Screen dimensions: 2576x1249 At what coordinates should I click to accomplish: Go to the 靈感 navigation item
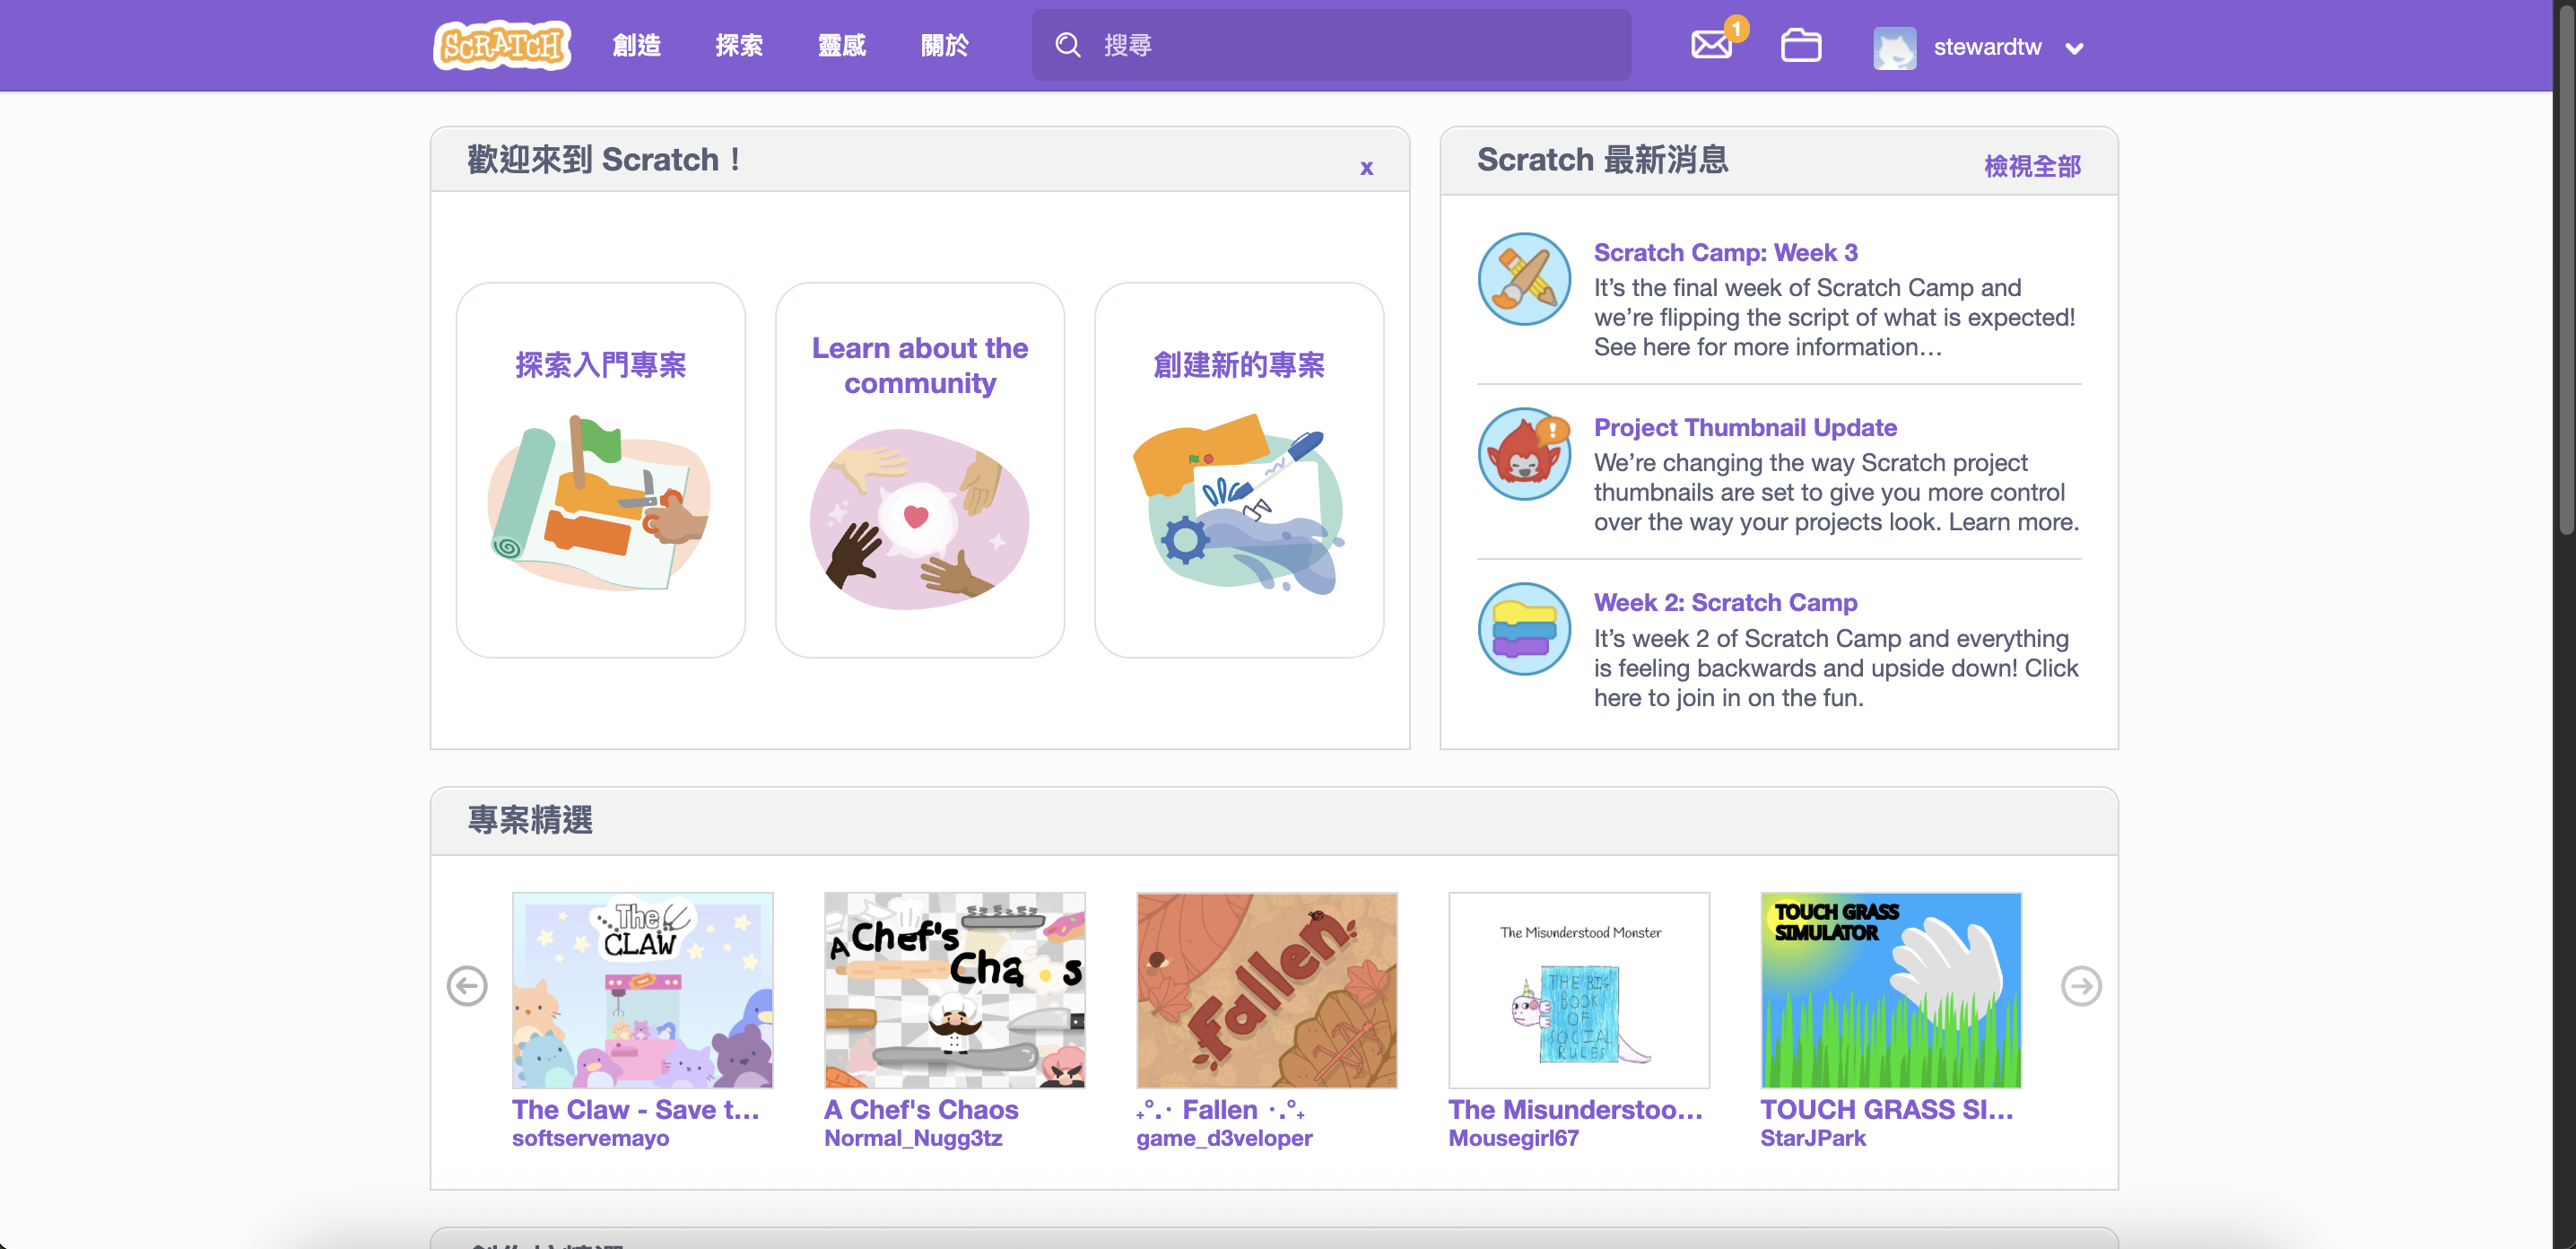(x=842, y=45)
